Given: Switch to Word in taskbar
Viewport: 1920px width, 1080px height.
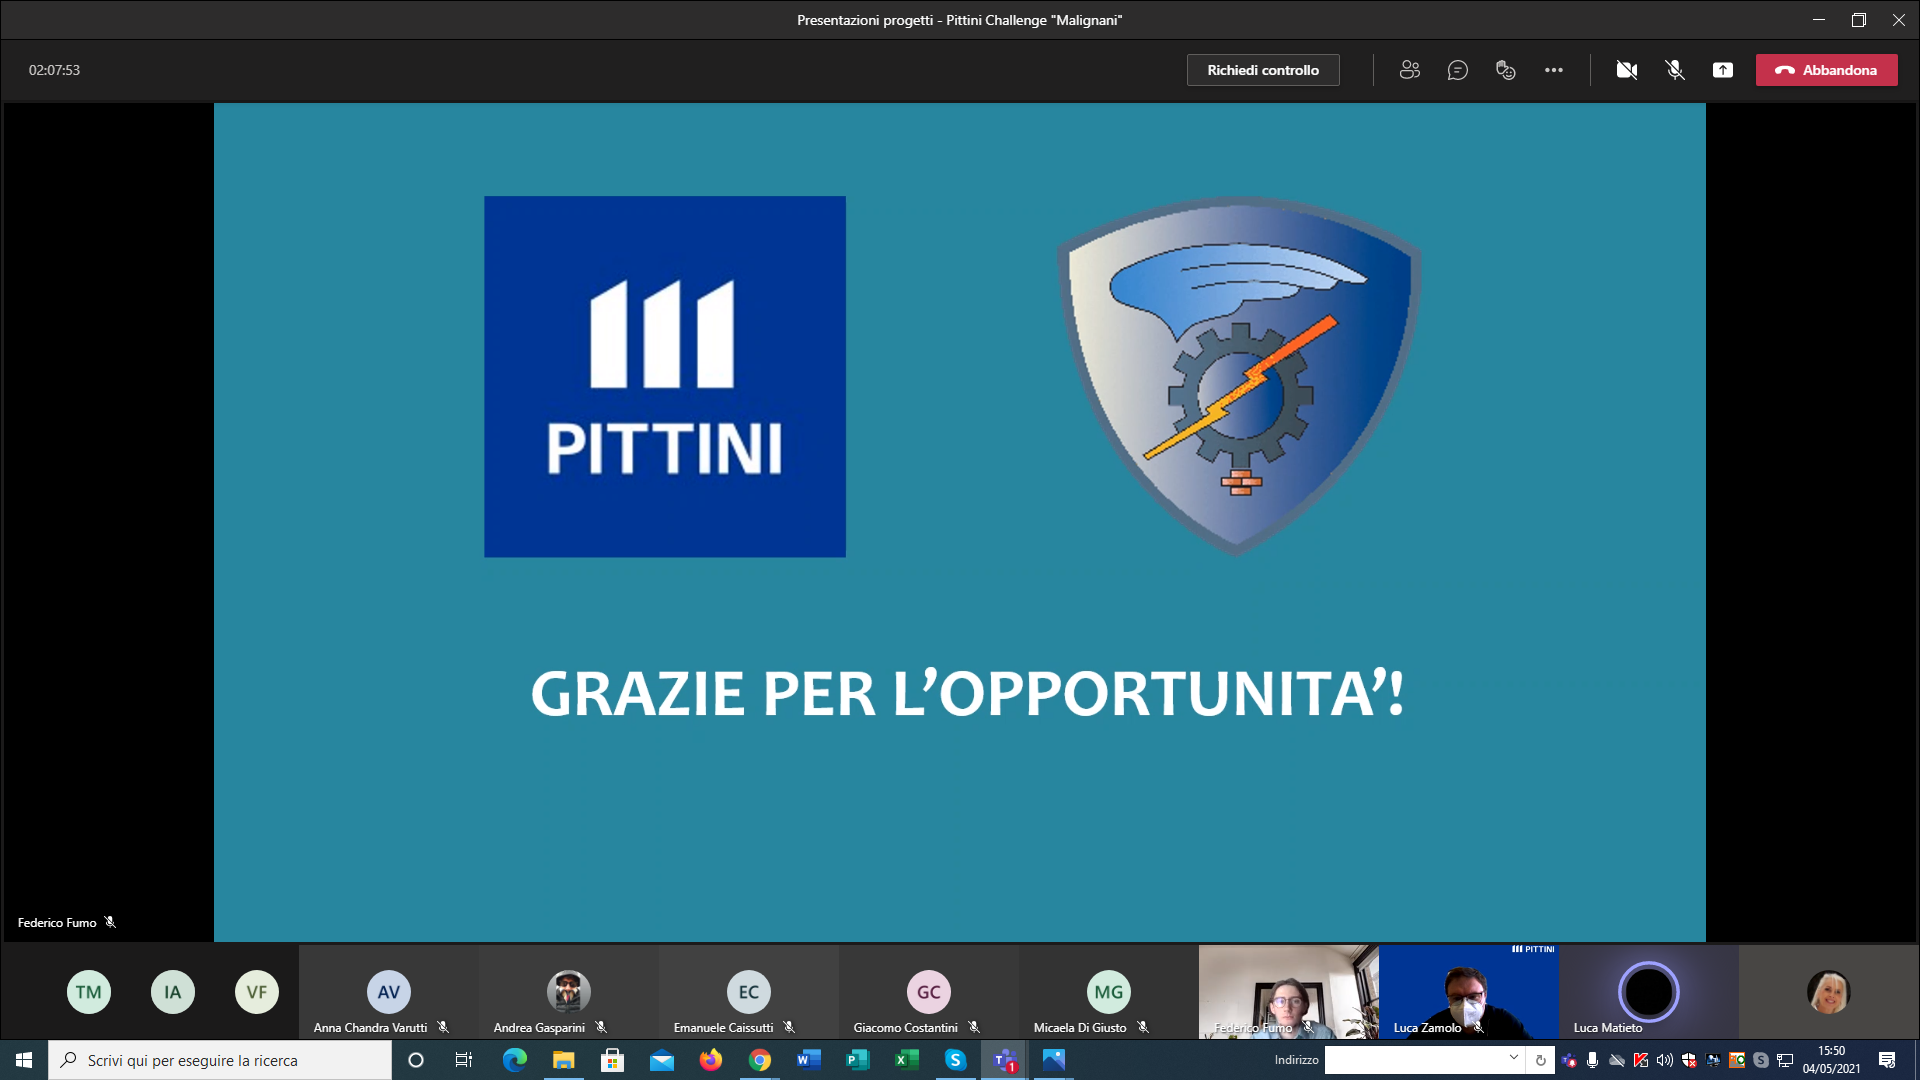Looking at the screenshot, I should (x=809, y=1060).
